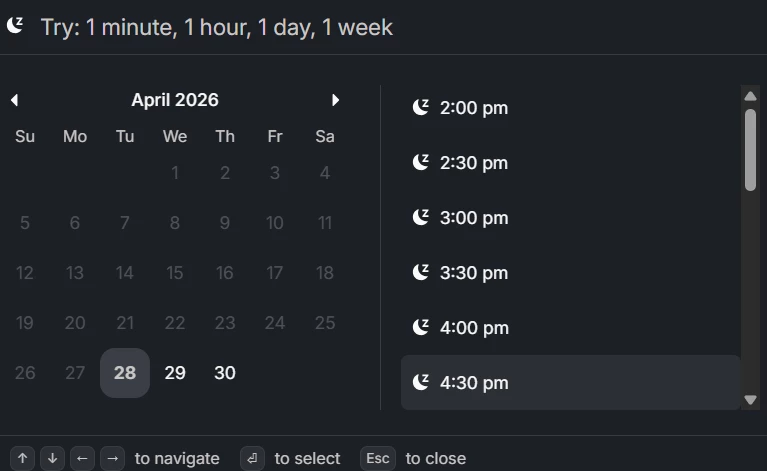Click the scrollbar down arrow in time list
Viewport: 767px width, 471px height.
(x=750, y=400)
